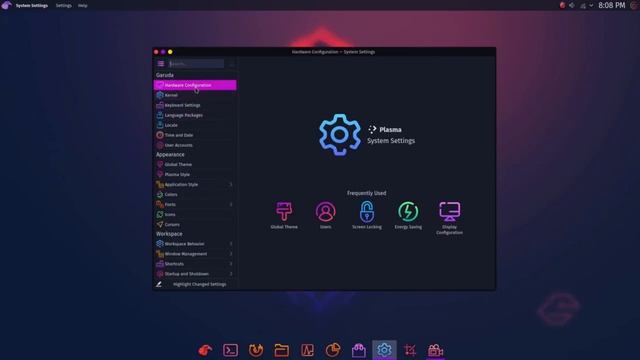
Task: Click the System Settings gear in the dock
Action: point(384,350)
